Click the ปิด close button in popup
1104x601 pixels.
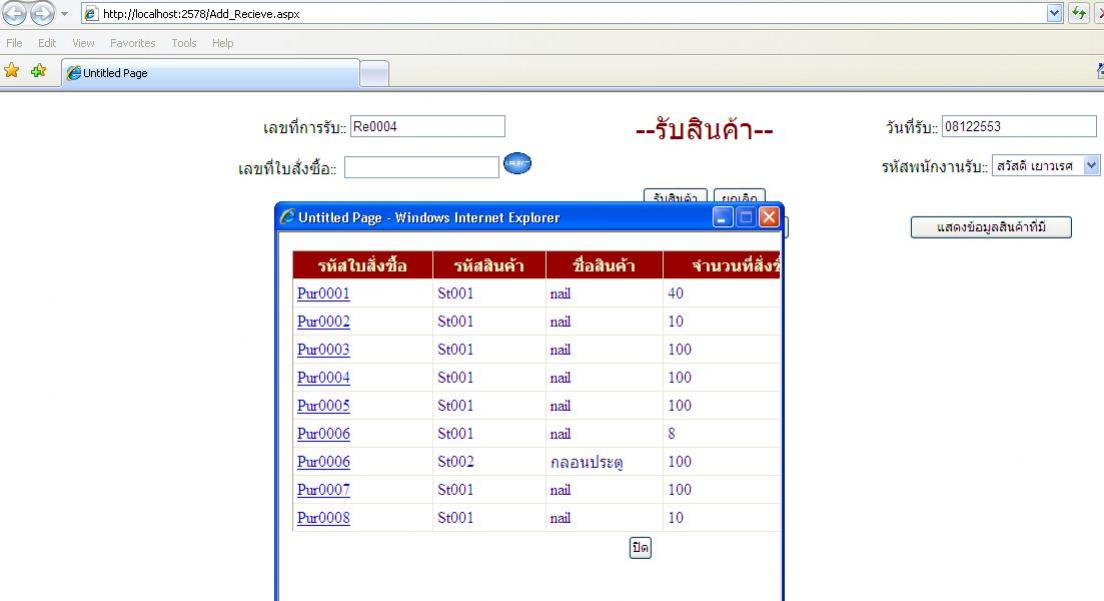point(640,548)
